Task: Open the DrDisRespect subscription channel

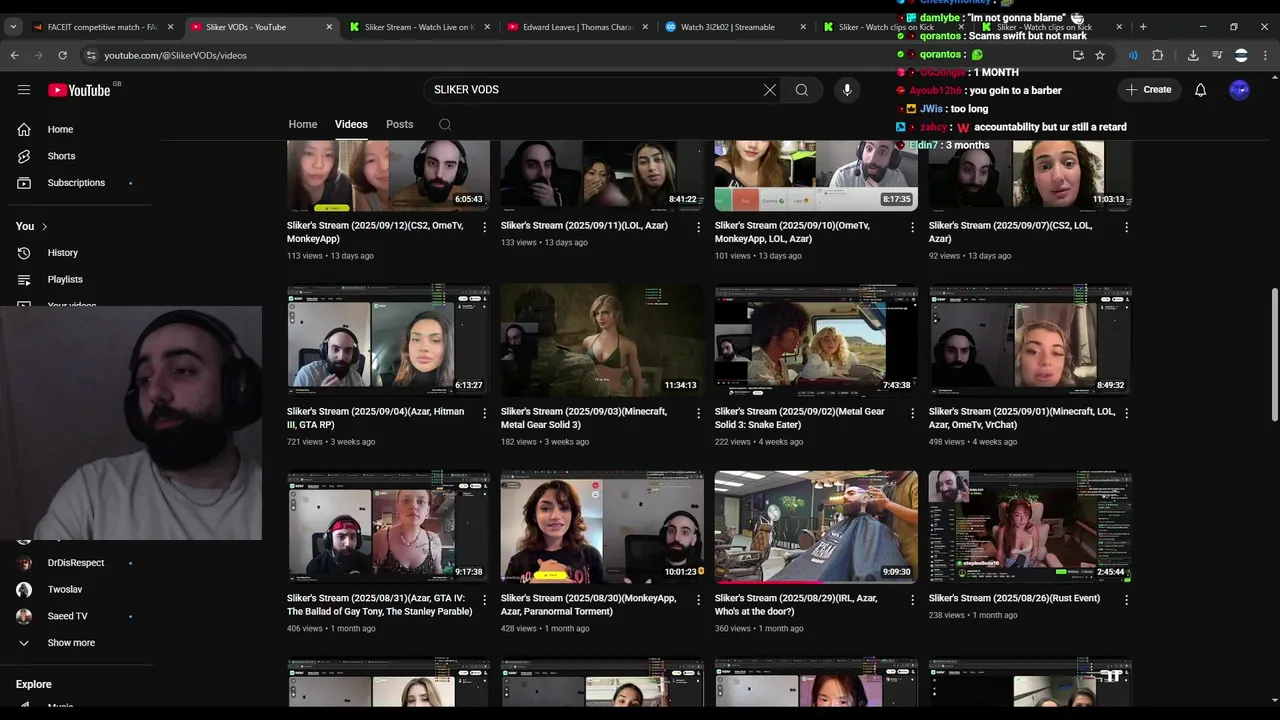Action: 76,563
